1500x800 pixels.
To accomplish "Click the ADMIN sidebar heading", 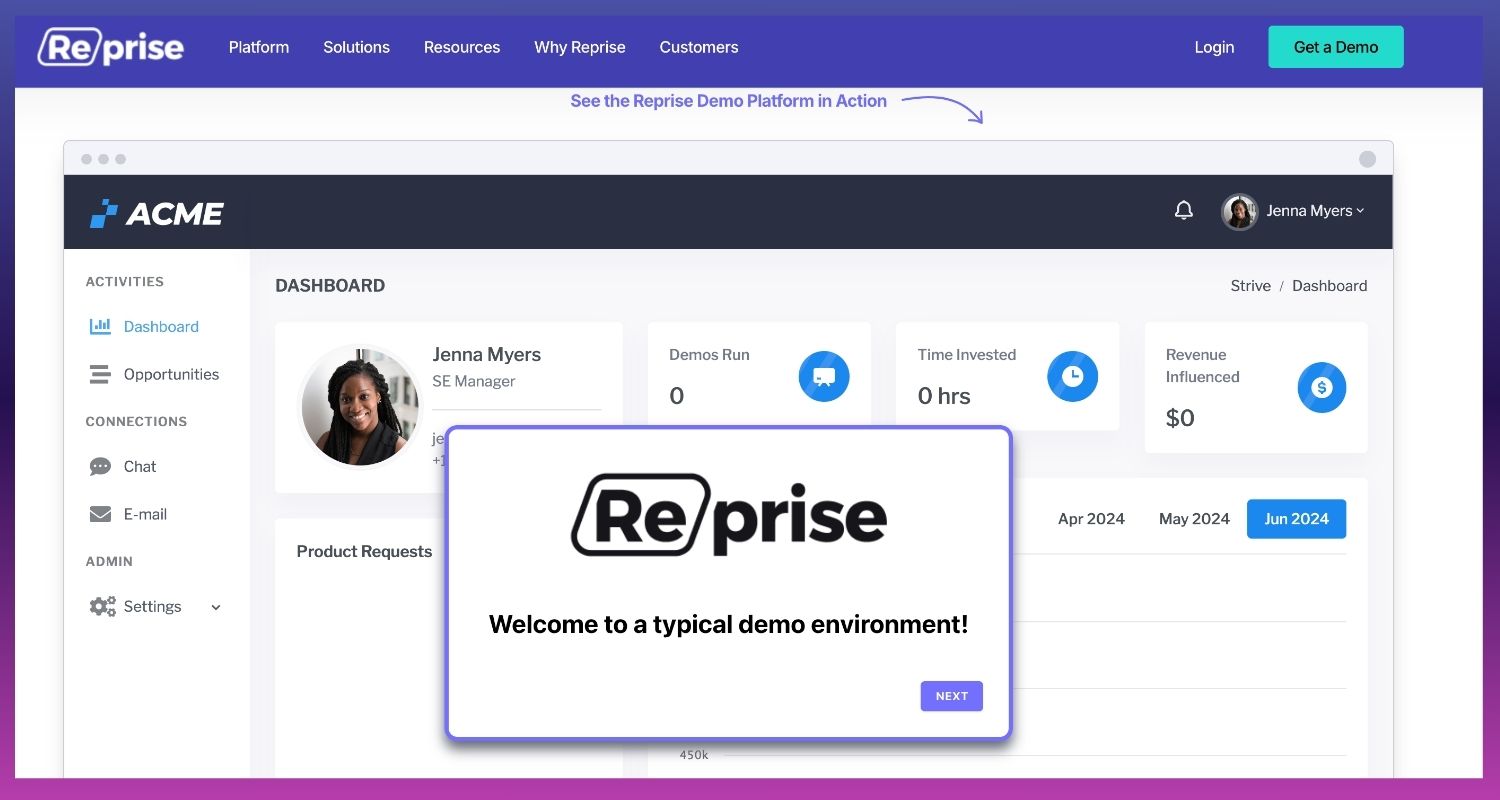I will [109, 562].
